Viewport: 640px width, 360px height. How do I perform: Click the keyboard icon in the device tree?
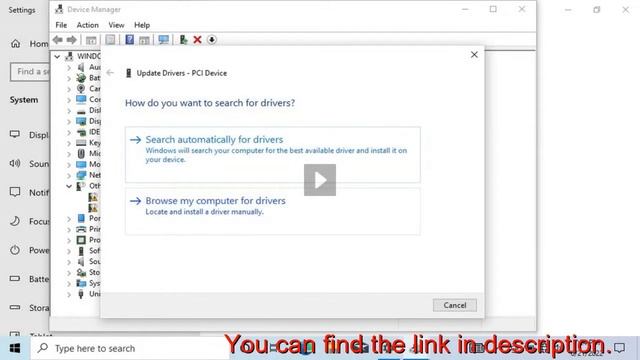[x=81, y=142]
